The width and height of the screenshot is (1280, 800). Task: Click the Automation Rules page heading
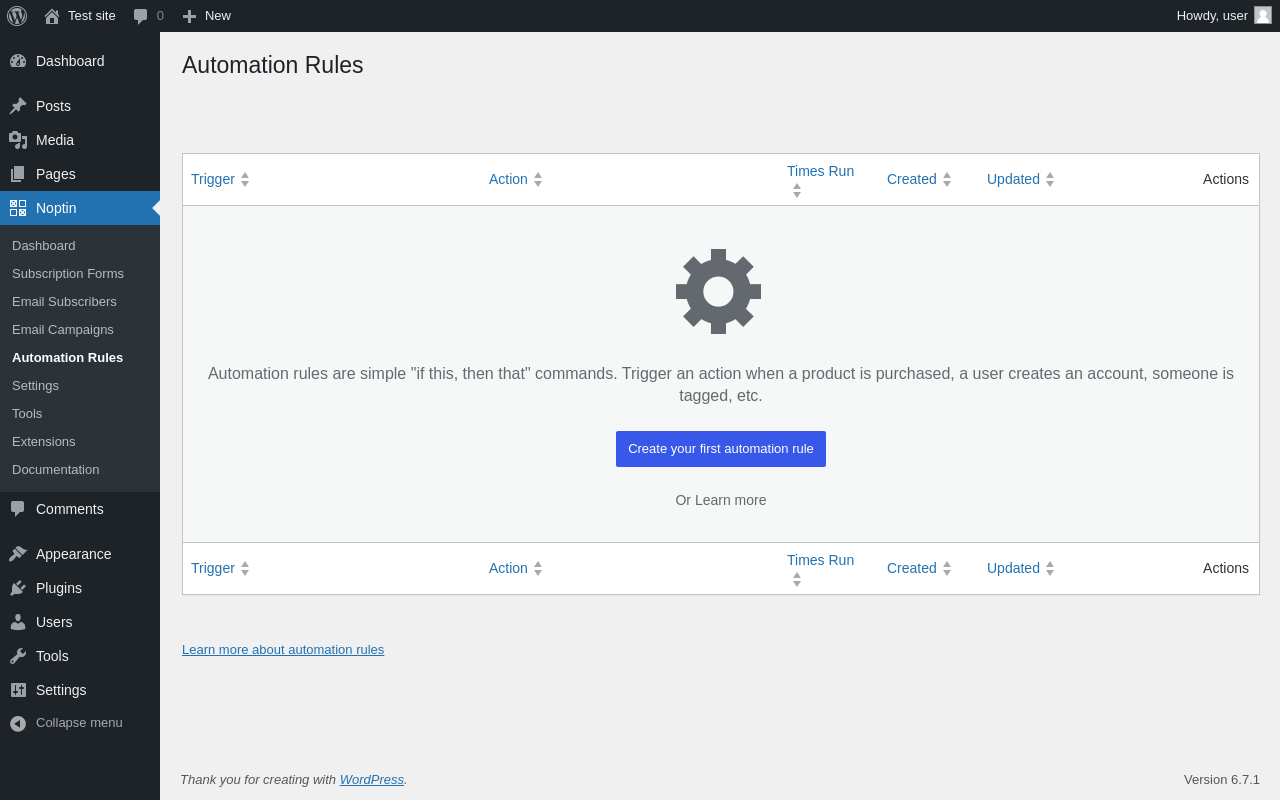(273, 65)
